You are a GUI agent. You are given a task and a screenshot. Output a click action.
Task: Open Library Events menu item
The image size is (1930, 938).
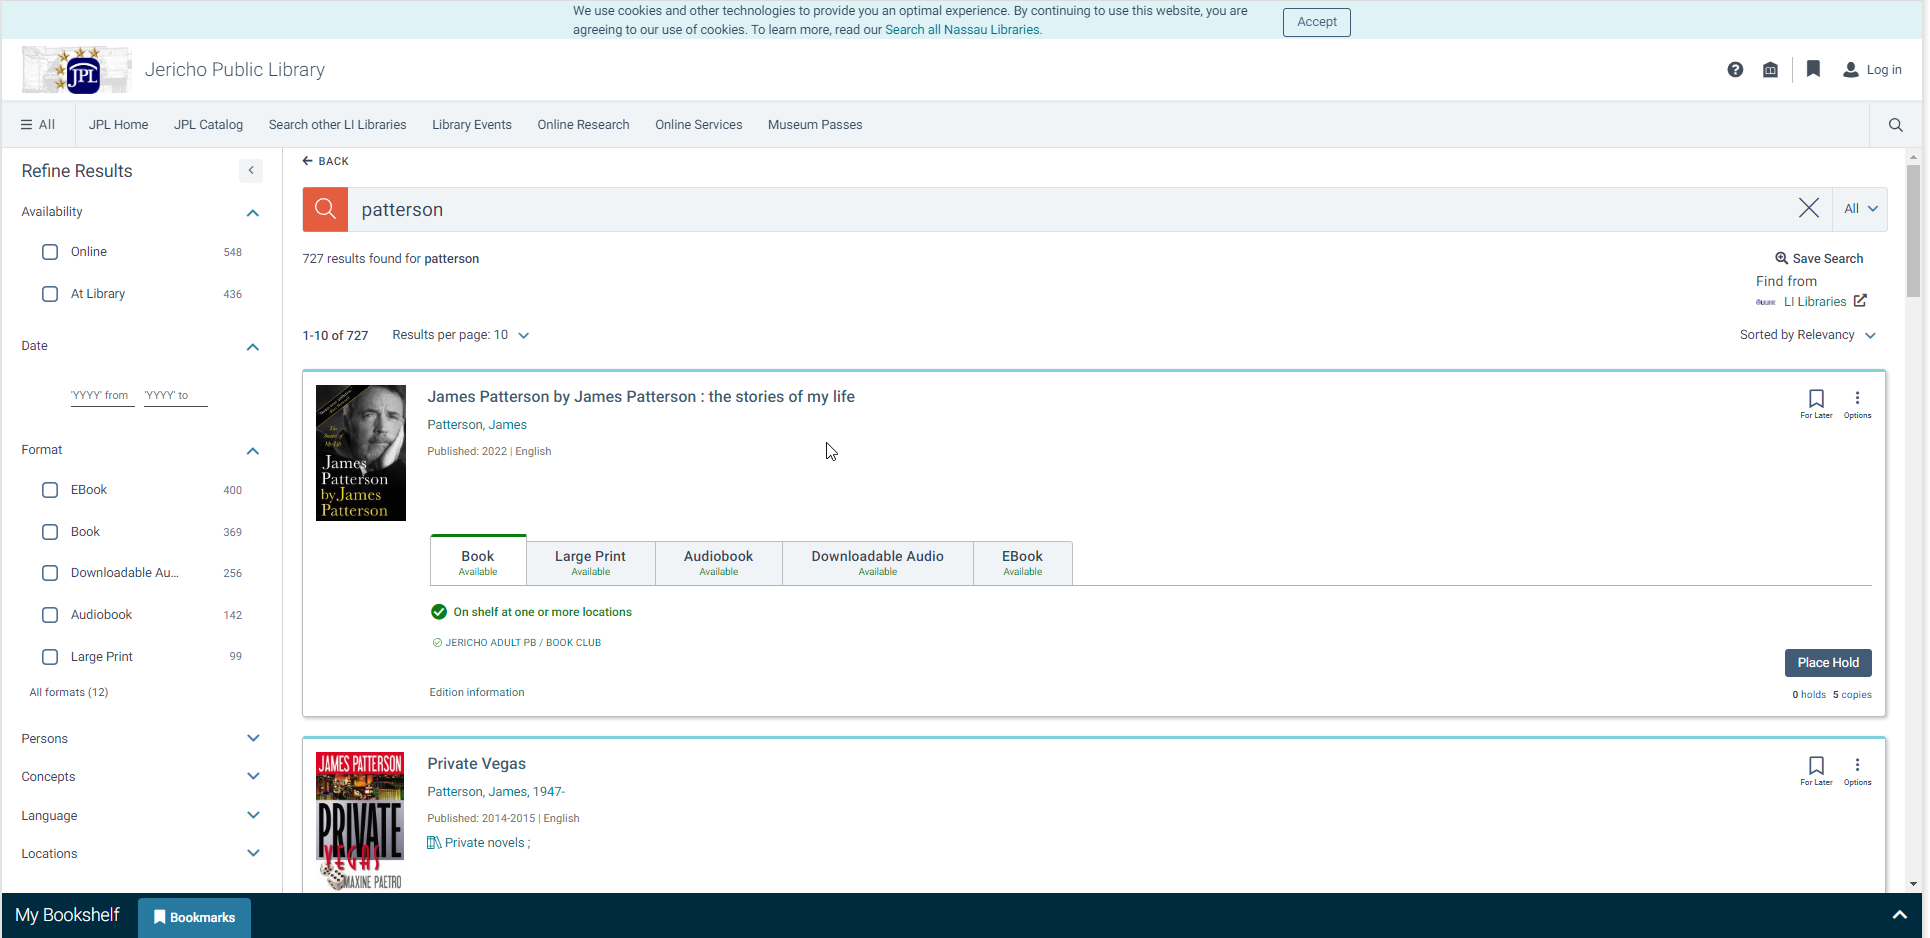click(x=471, y=125)
